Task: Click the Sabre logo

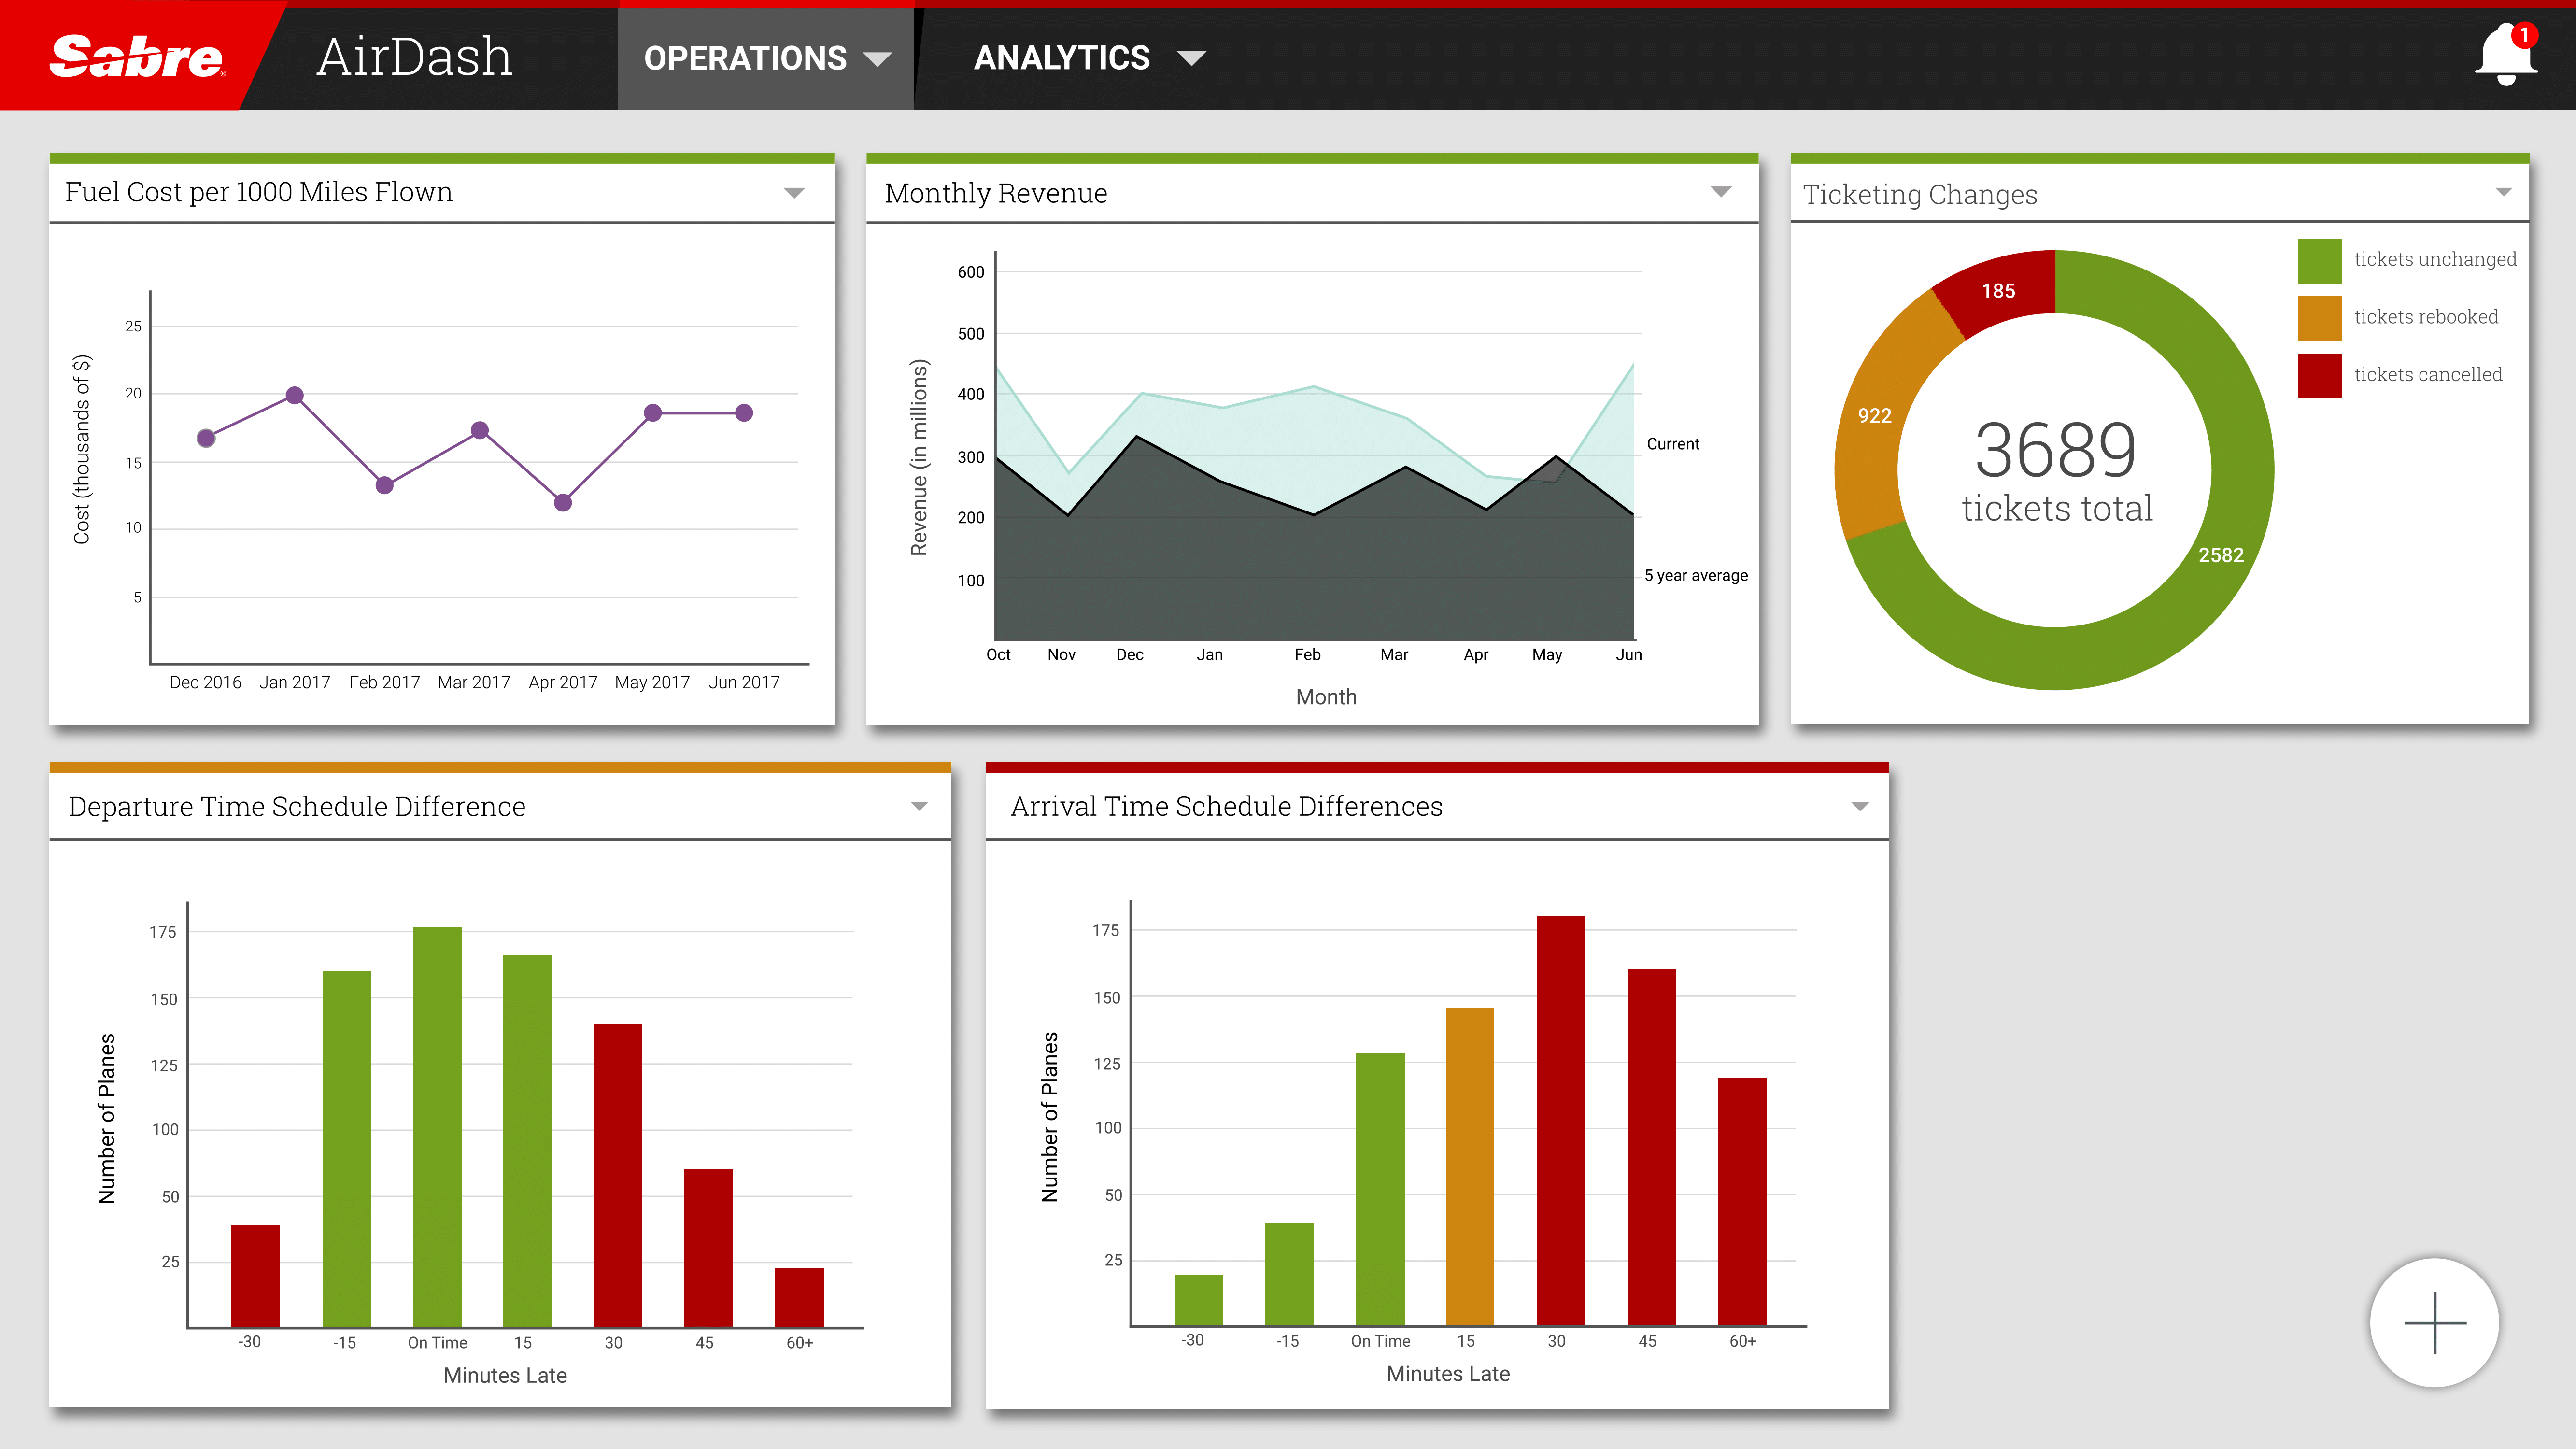Action: [137, 57]
